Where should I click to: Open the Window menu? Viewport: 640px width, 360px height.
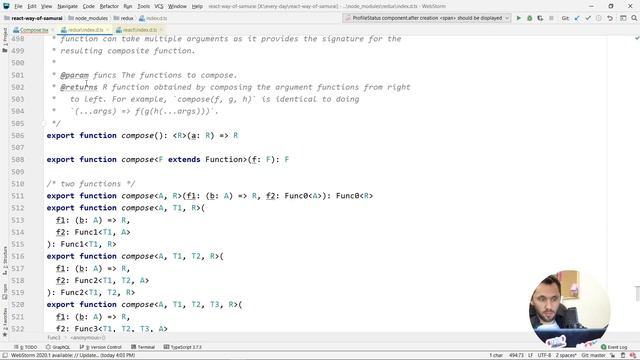177,7
